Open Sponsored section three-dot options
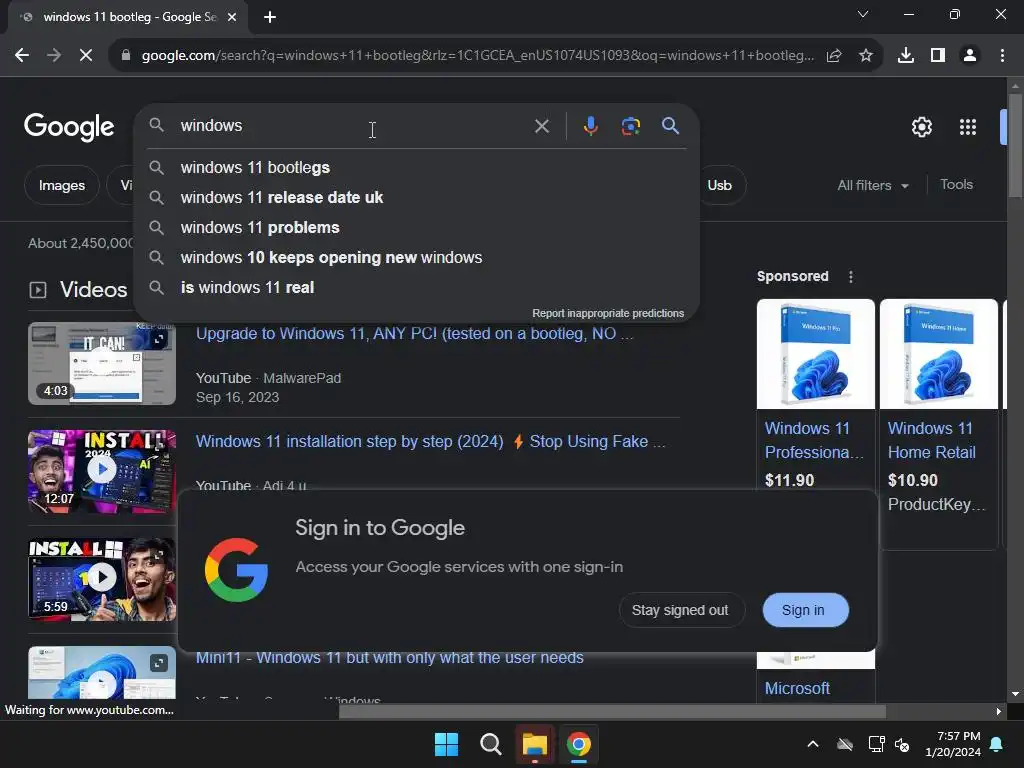This screenshot has height=768, width=1024. [x=850, y=277]
